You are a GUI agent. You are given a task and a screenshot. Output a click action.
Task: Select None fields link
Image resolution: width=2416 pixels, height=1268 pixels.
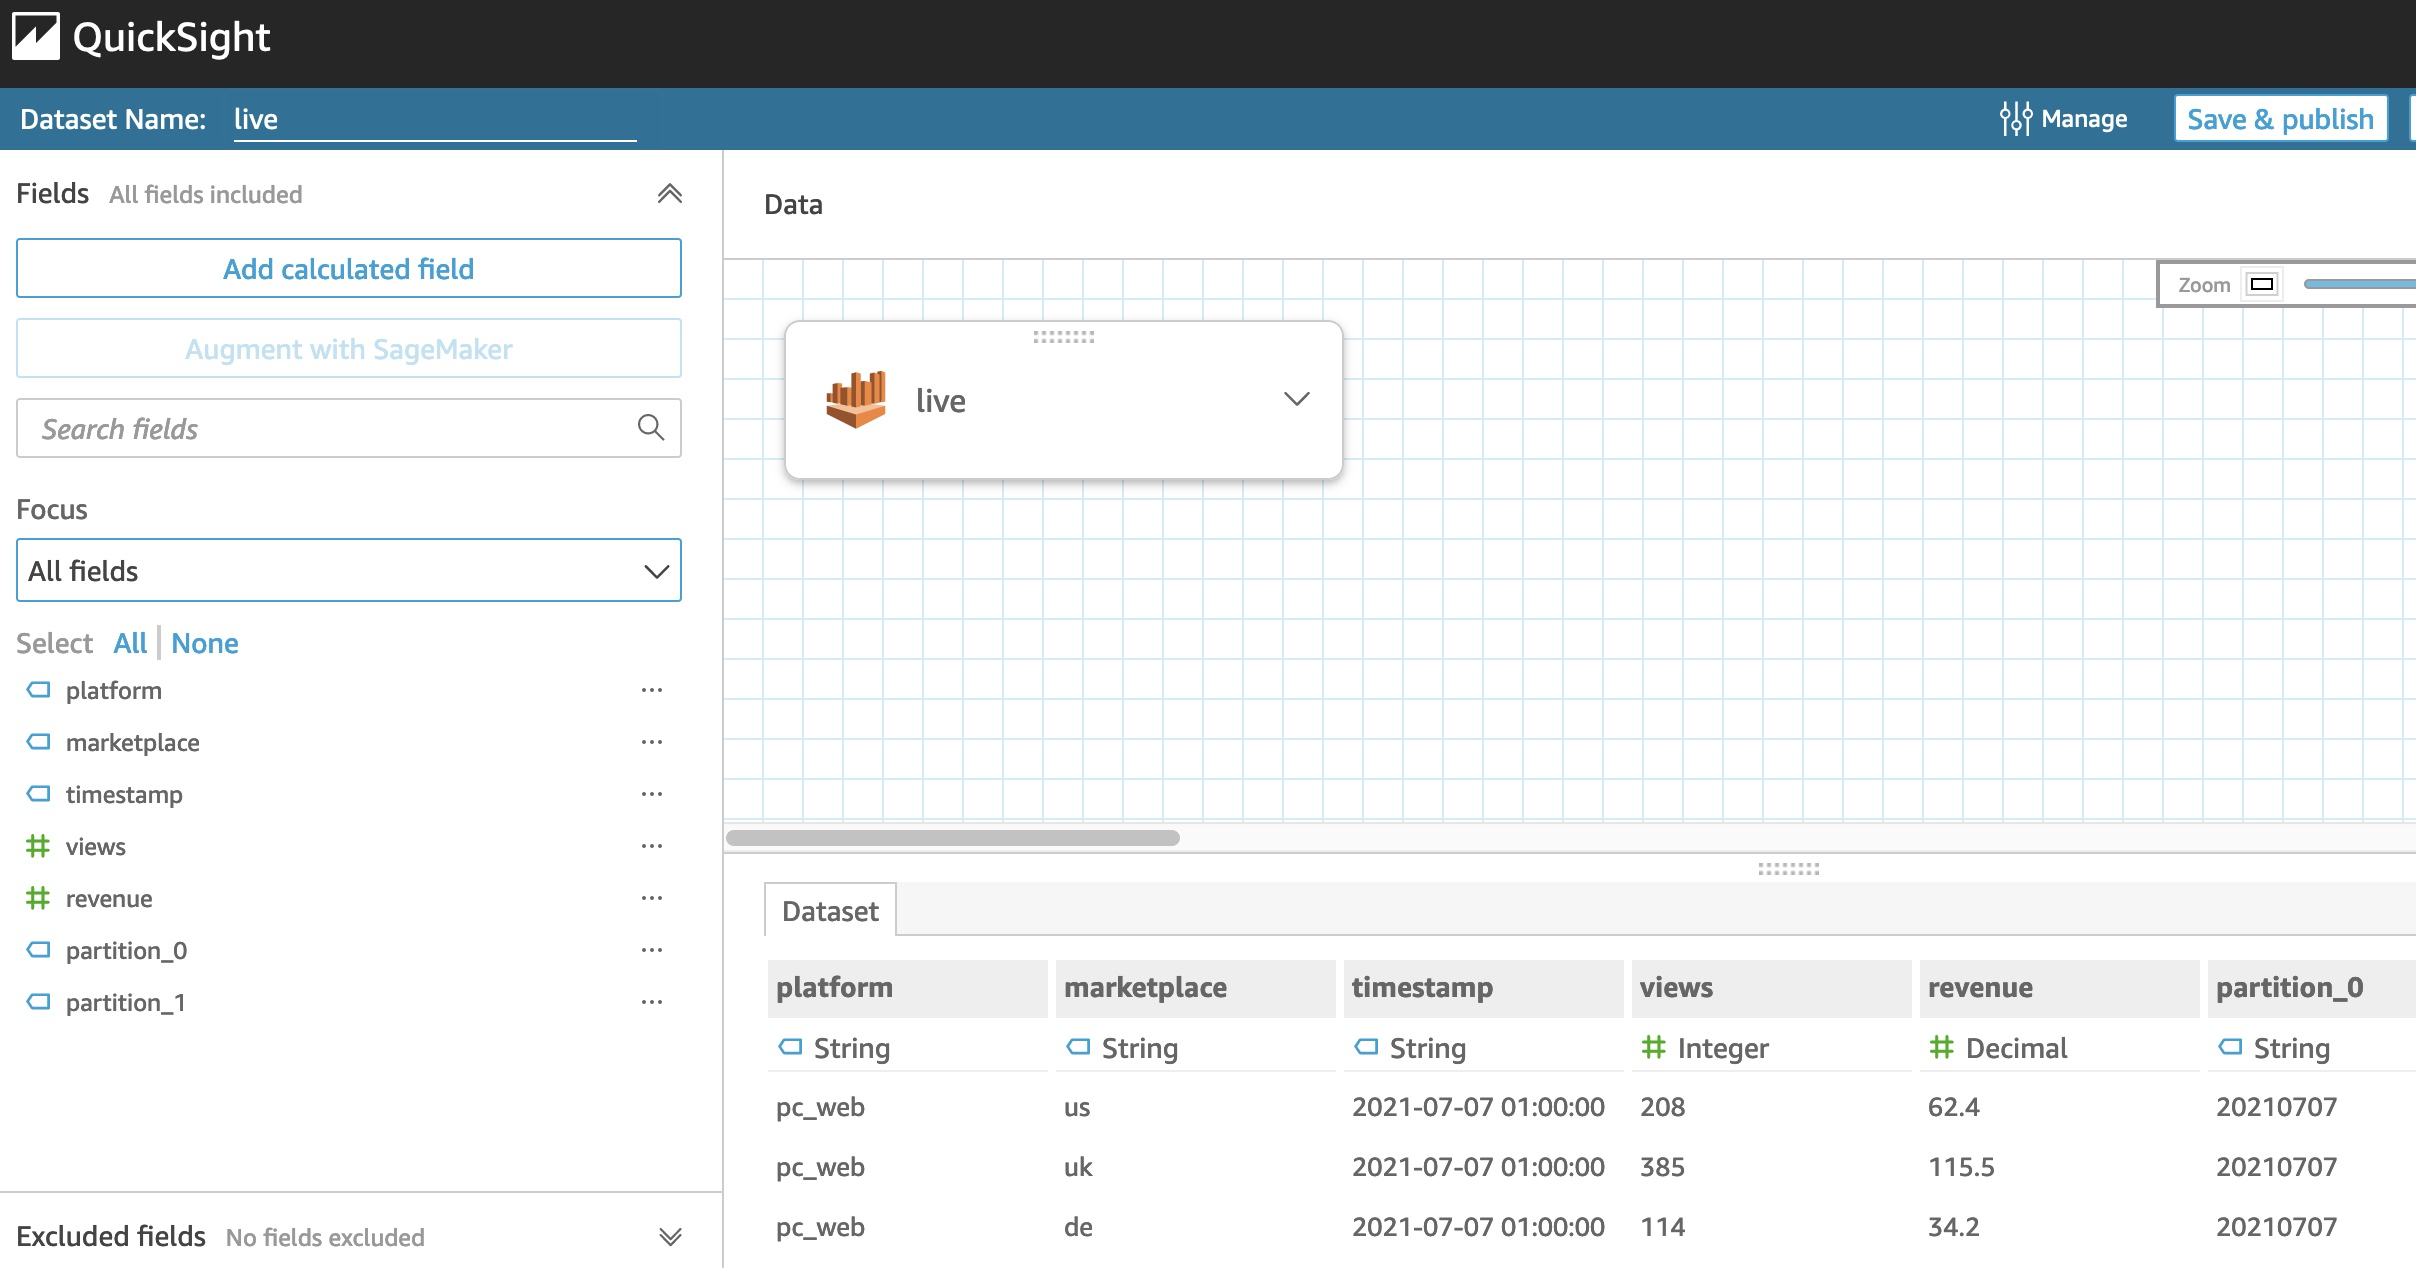click(x=205, y=643)
